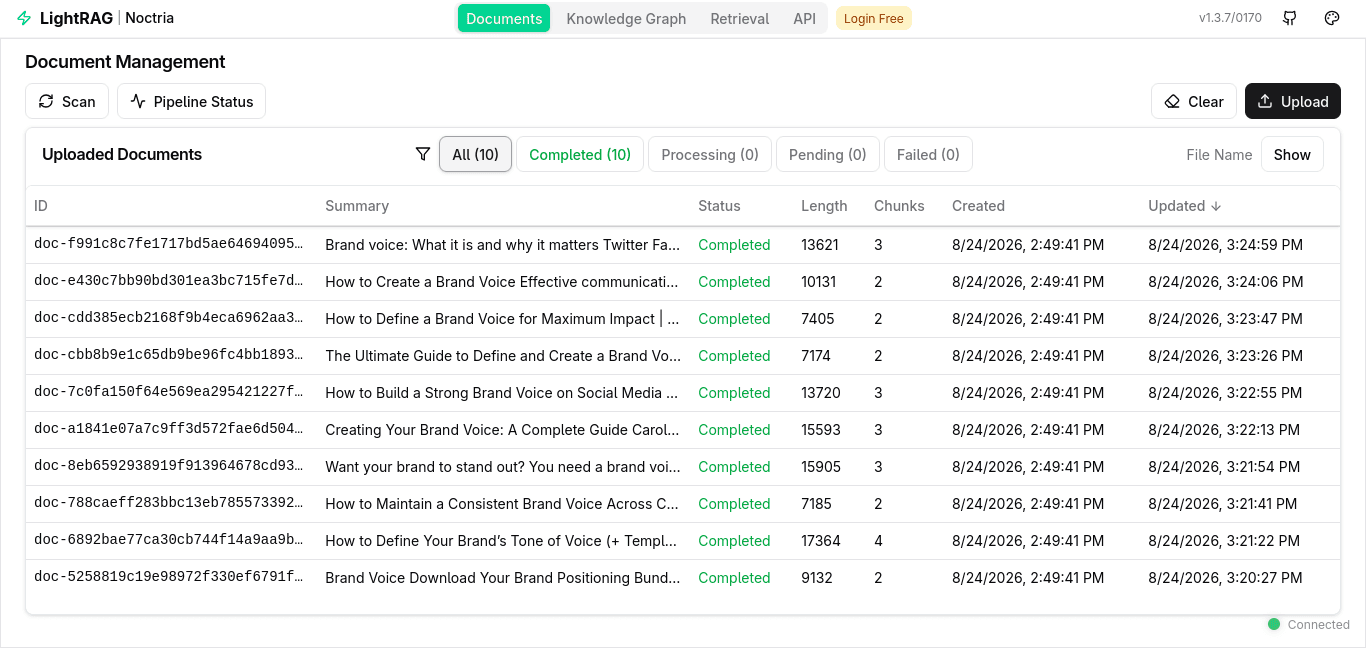Open the Retrieval tab
This screenshot has width=1366, height=648.
click(740, 18)
